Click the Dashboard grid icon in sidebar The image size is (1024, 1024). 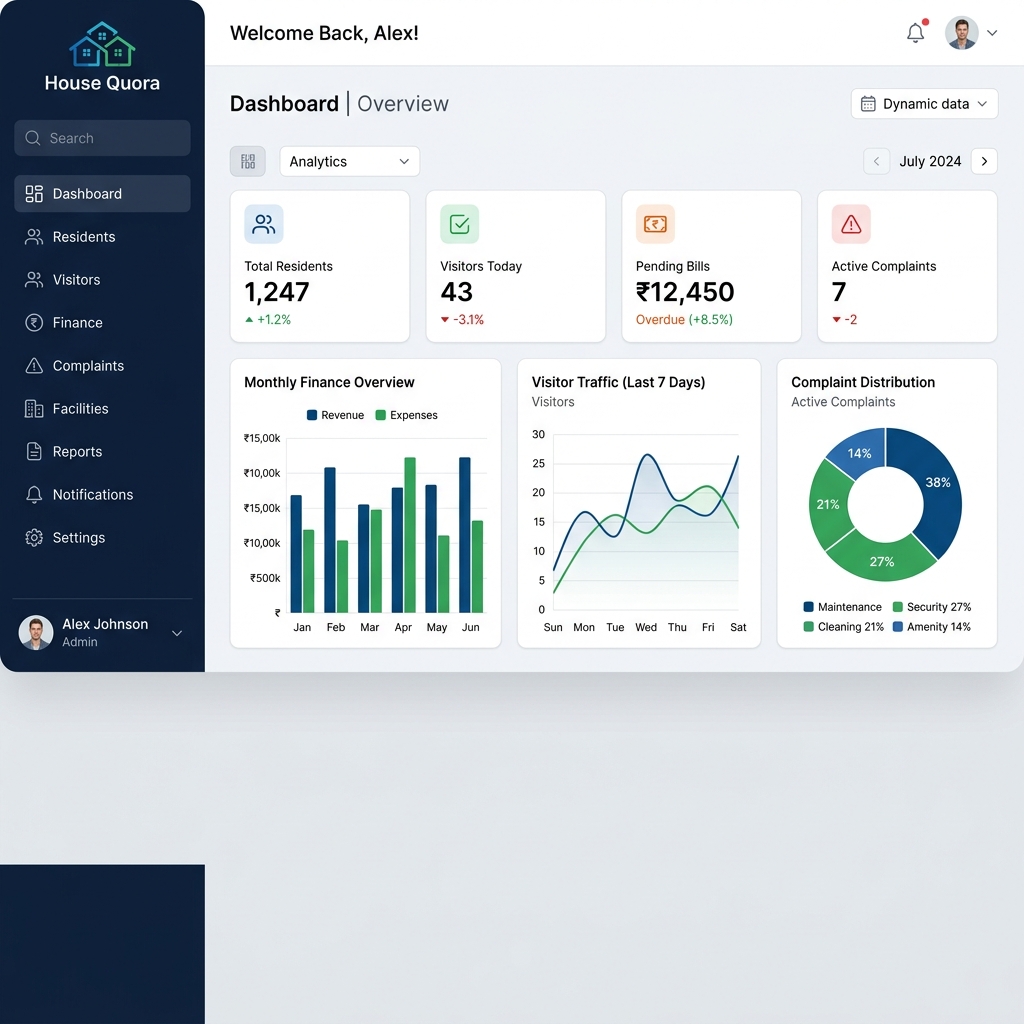pyautogui.click(x=34, y=193)
